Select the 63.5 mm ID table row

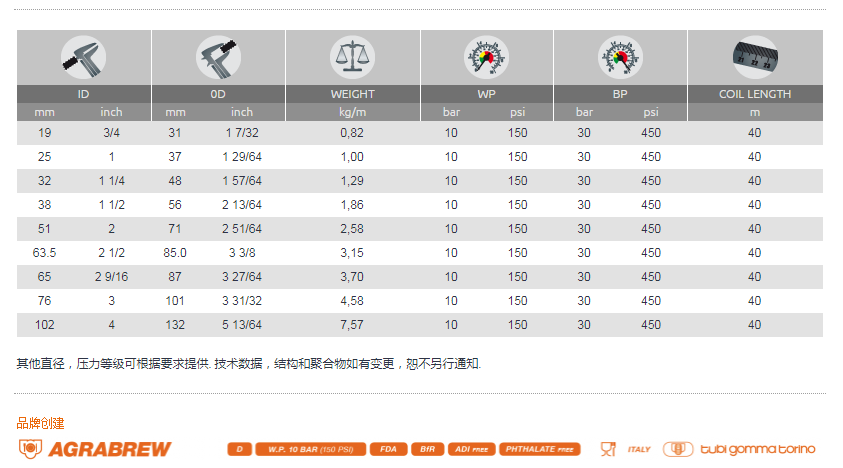420,253
